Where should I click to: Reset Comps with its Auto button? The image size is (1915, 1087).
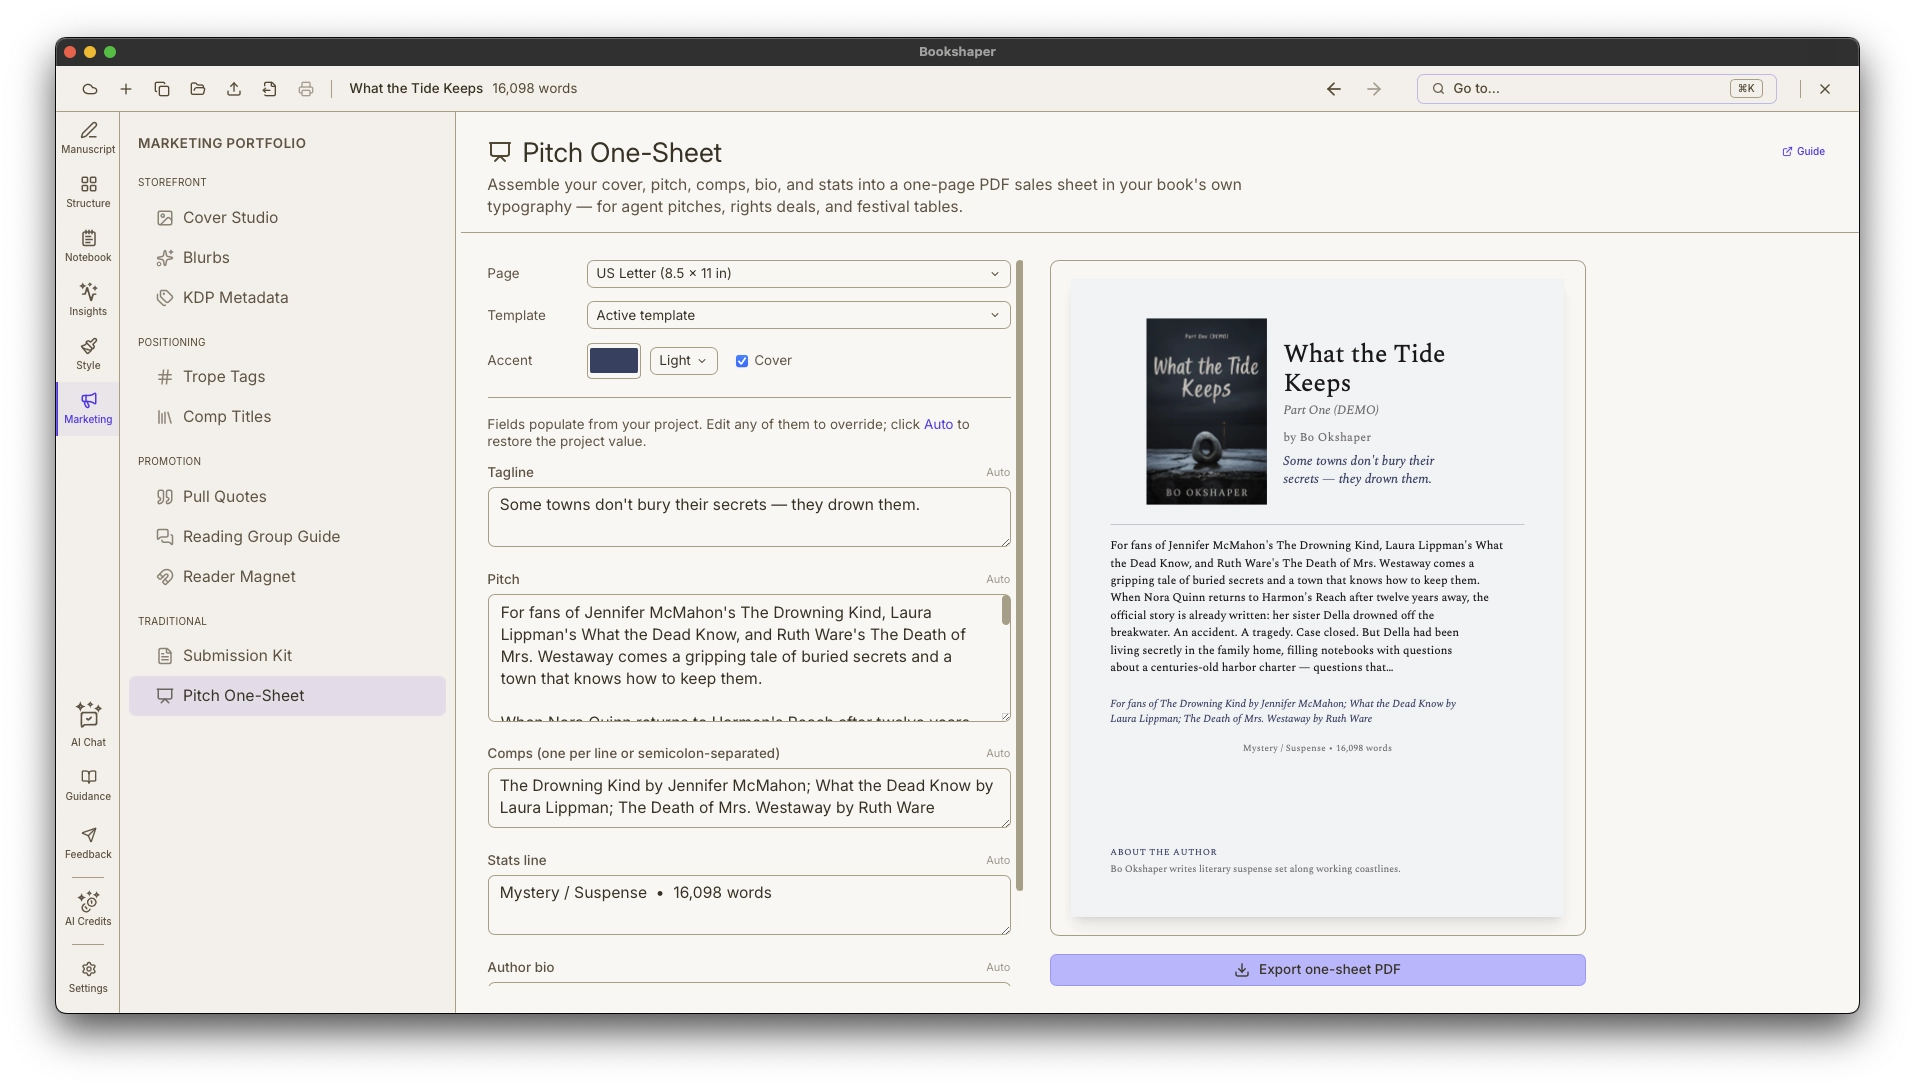998,753
